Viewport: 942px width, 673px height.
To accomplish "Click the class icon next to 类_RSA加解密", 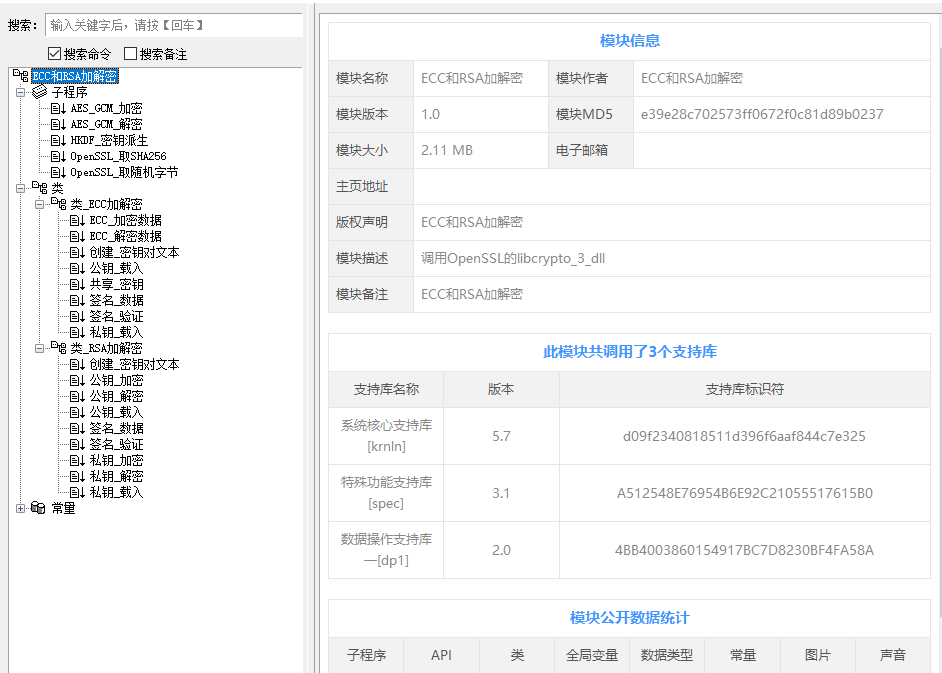I will 58,348.
